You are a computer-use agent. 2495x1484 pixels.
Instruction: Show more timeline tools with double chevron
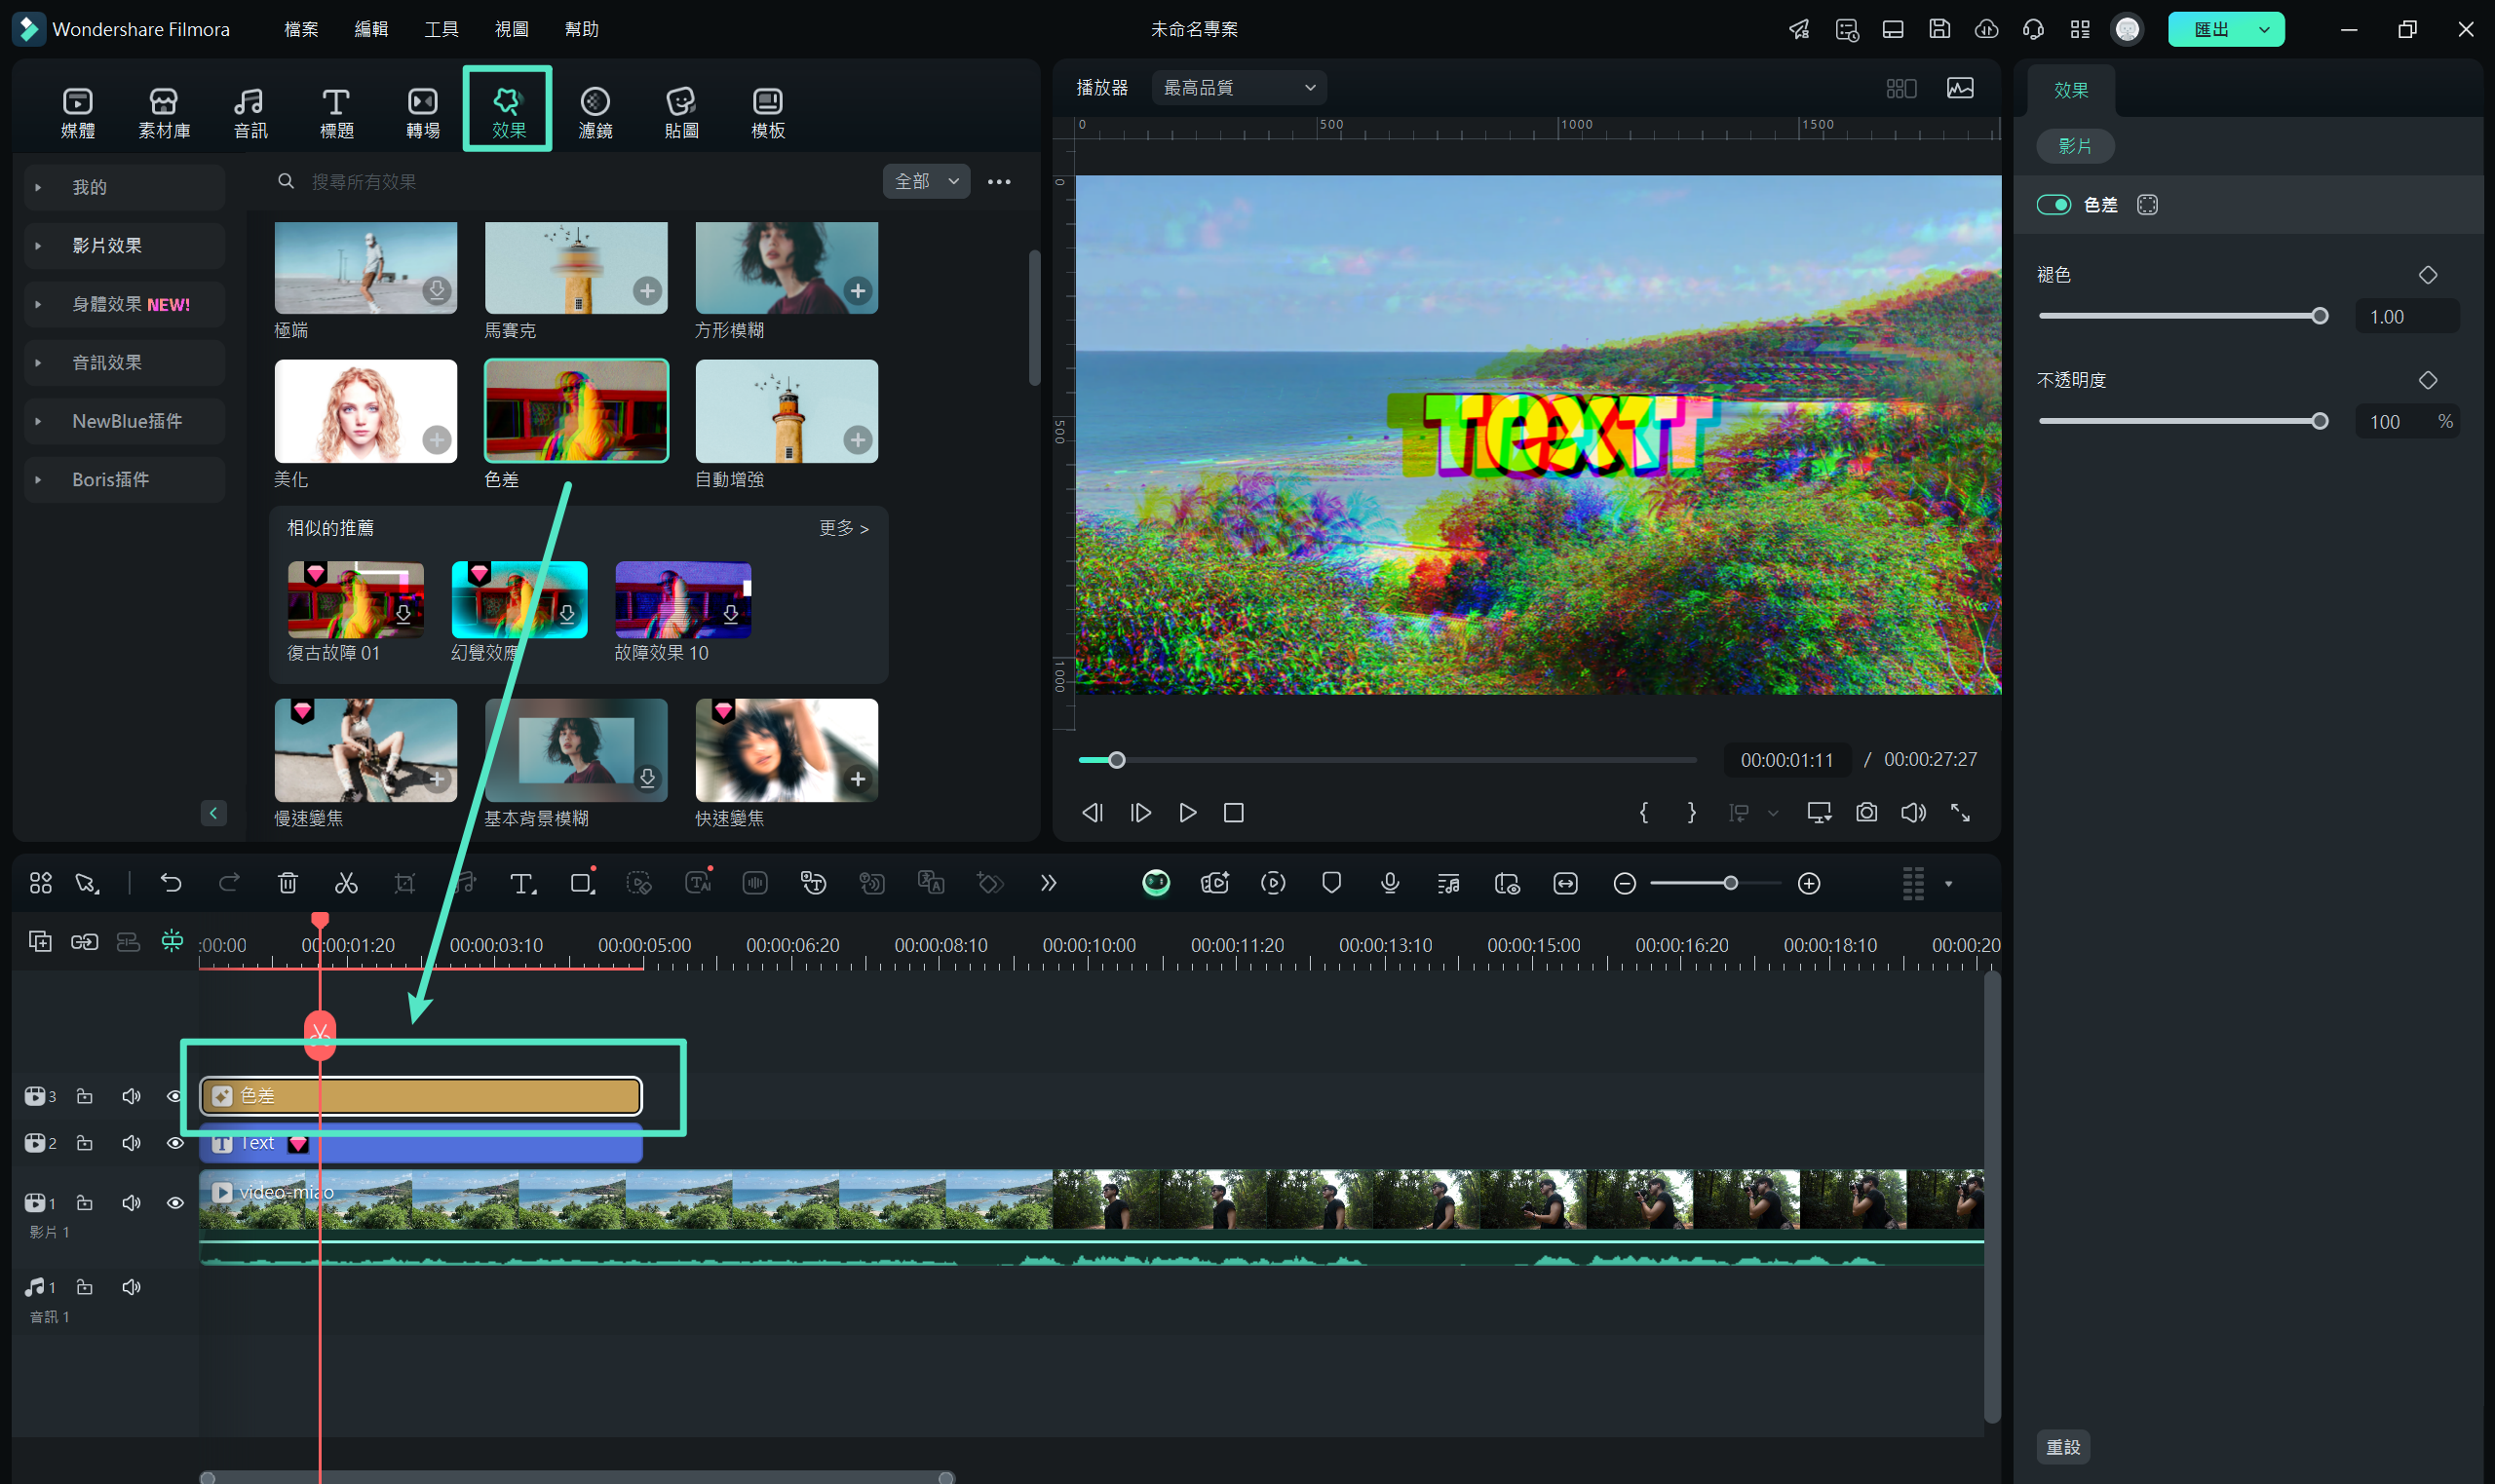1048,883
